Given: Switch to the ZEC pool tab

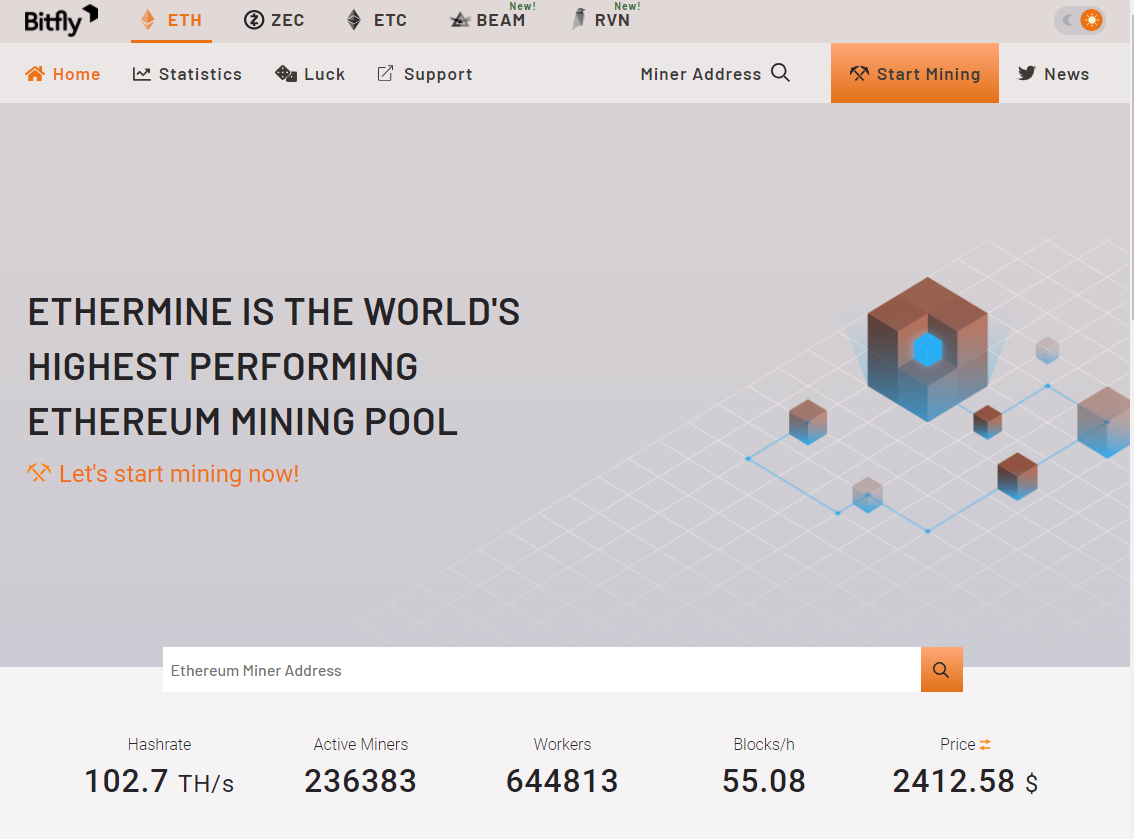Looking at the screenshot, I should point(274,20).
